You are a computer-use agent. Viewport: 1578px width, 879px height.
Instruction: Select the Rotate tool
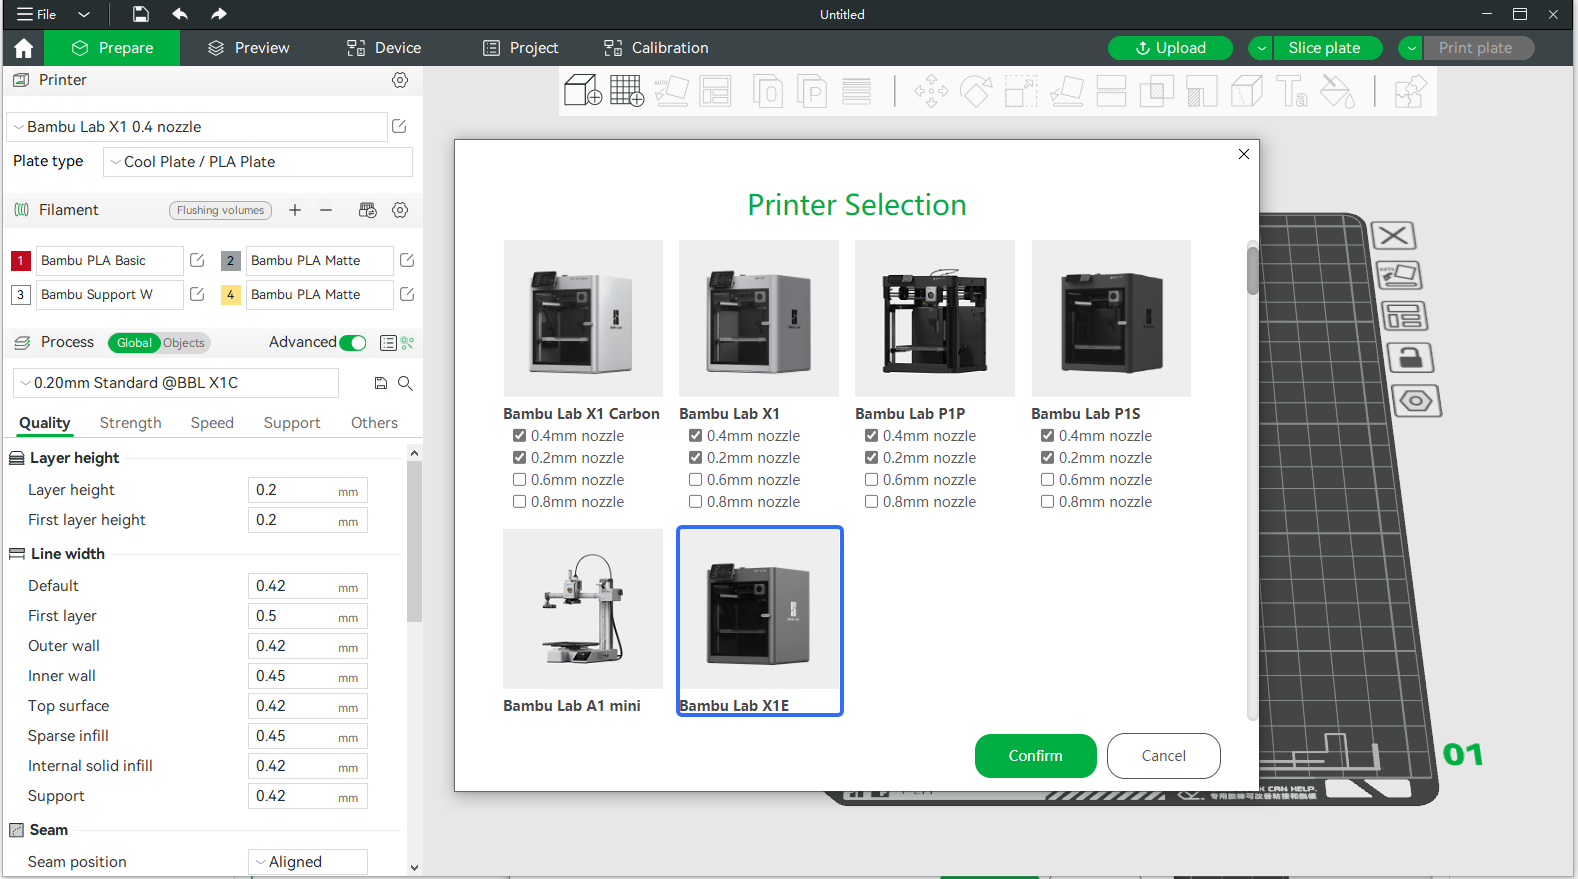[976, 91]
